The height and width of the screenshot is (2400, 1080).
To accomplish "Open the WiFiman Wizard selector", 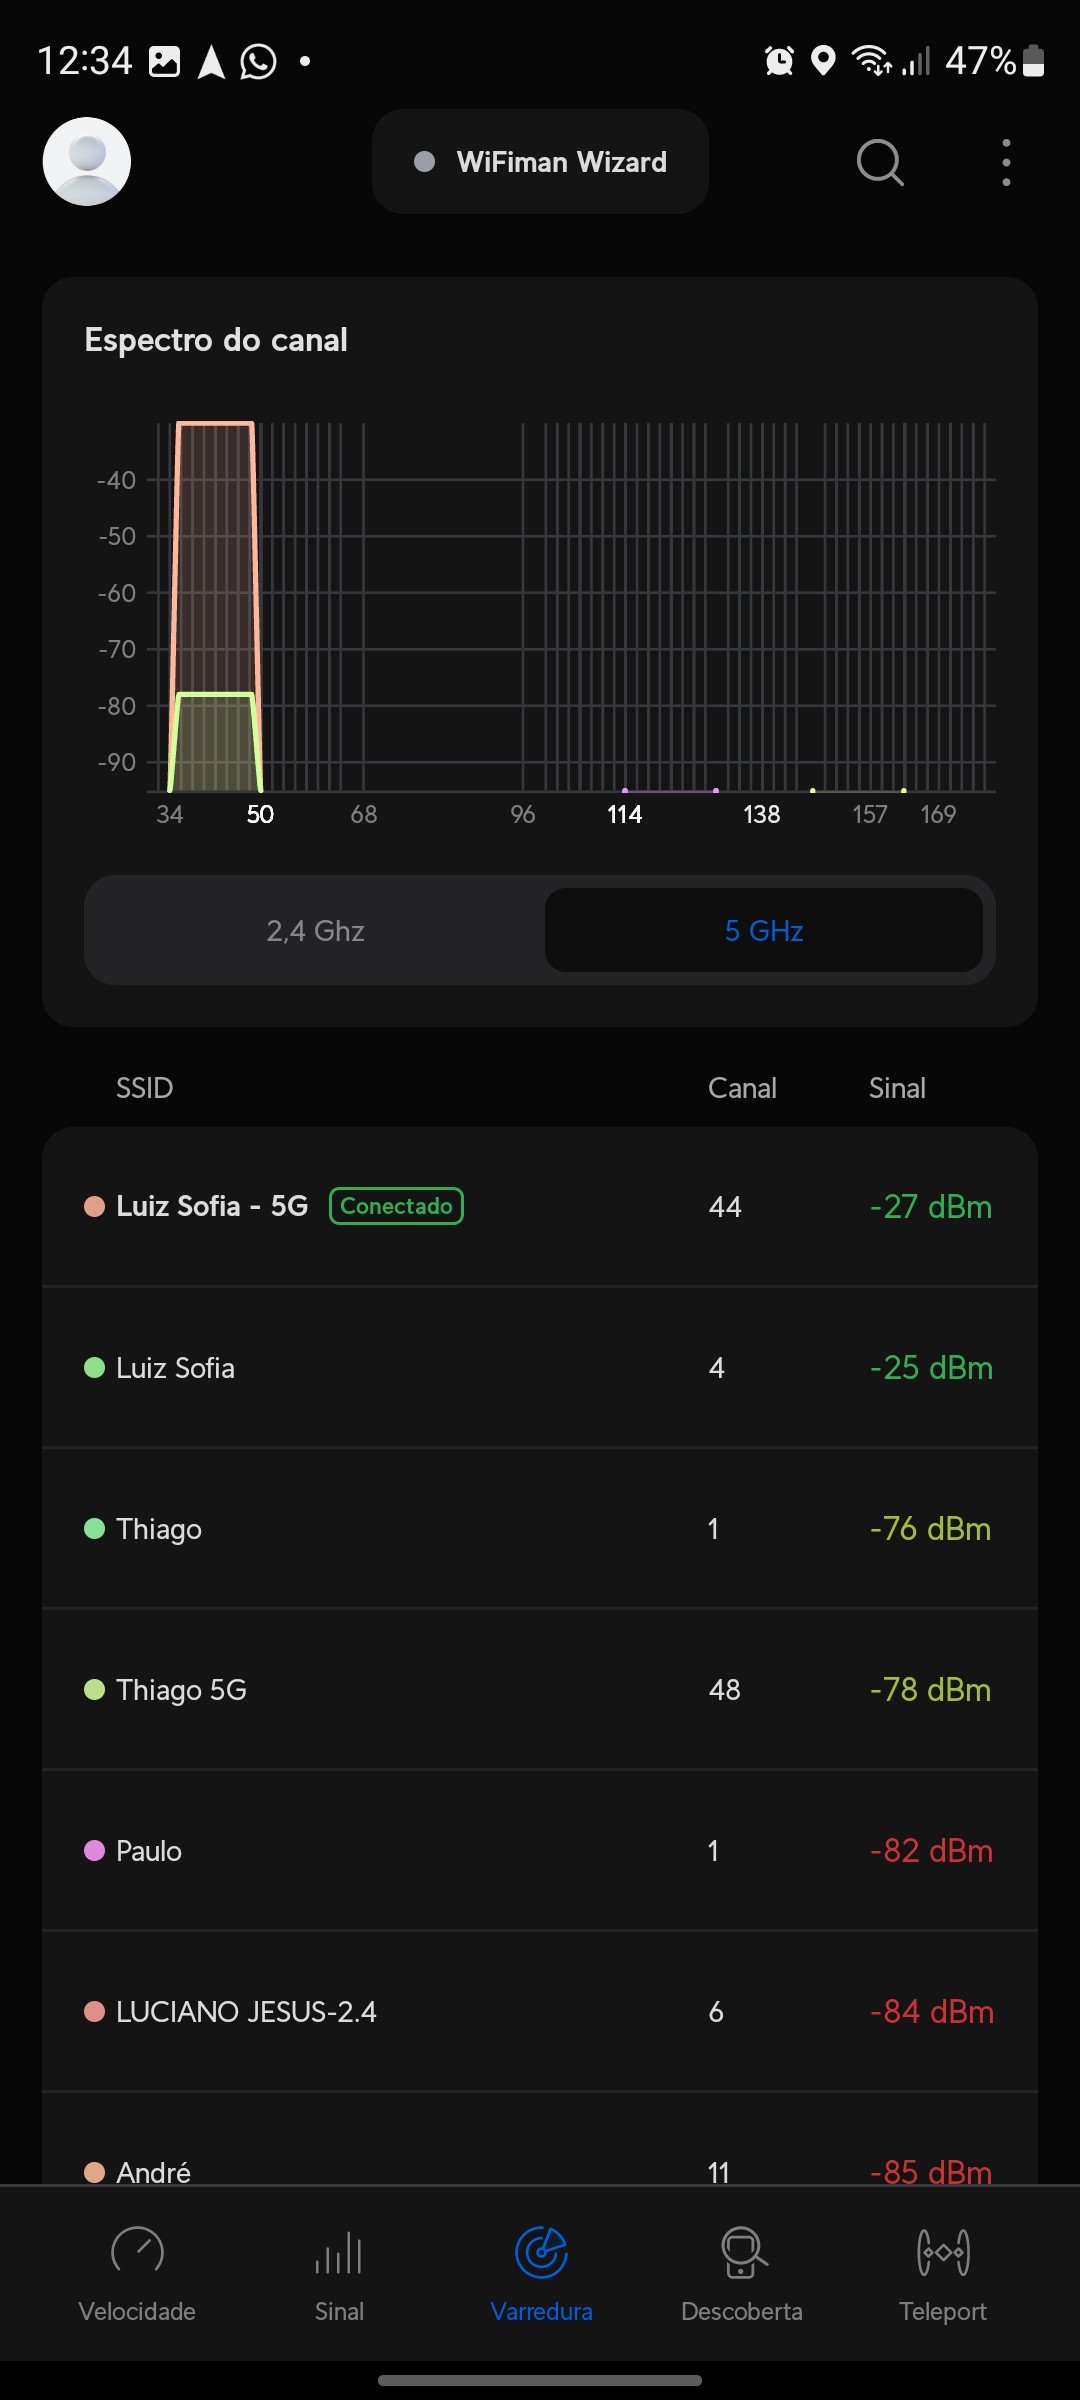I will point(540,162).
